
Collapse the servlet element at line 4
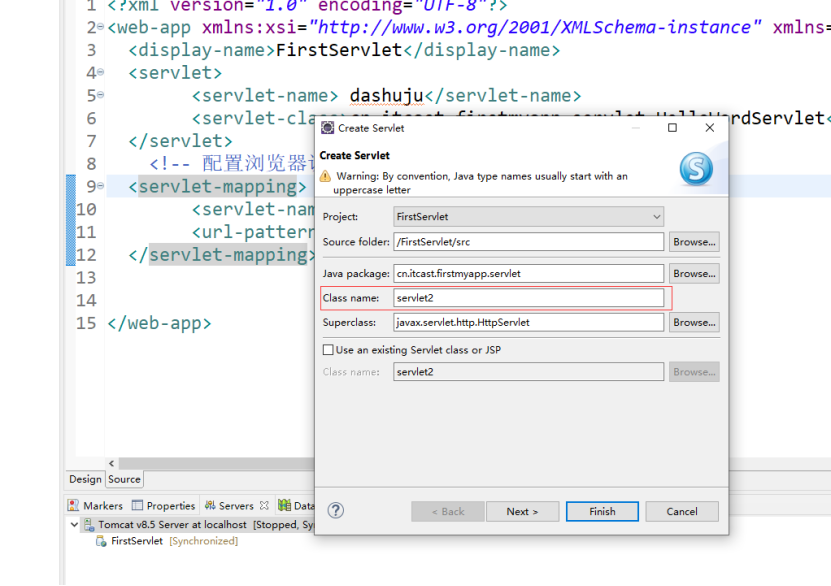(101, 72)
